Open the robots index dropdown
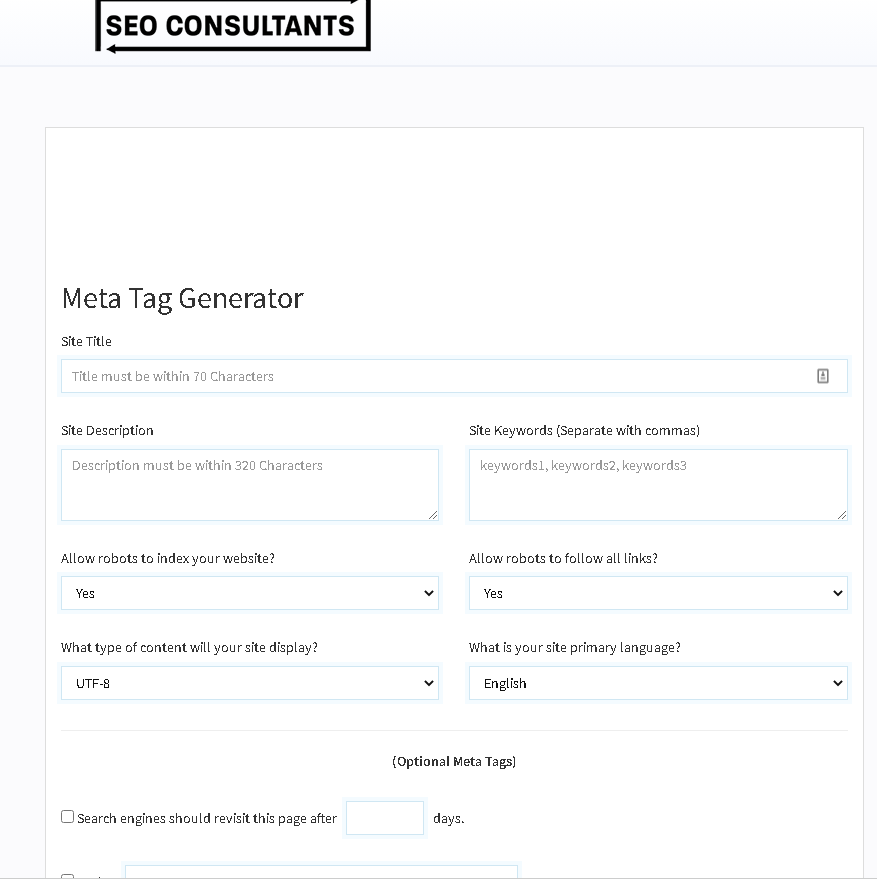The height and width of the screenshot is (879, 877). click(x=249, y=593)
